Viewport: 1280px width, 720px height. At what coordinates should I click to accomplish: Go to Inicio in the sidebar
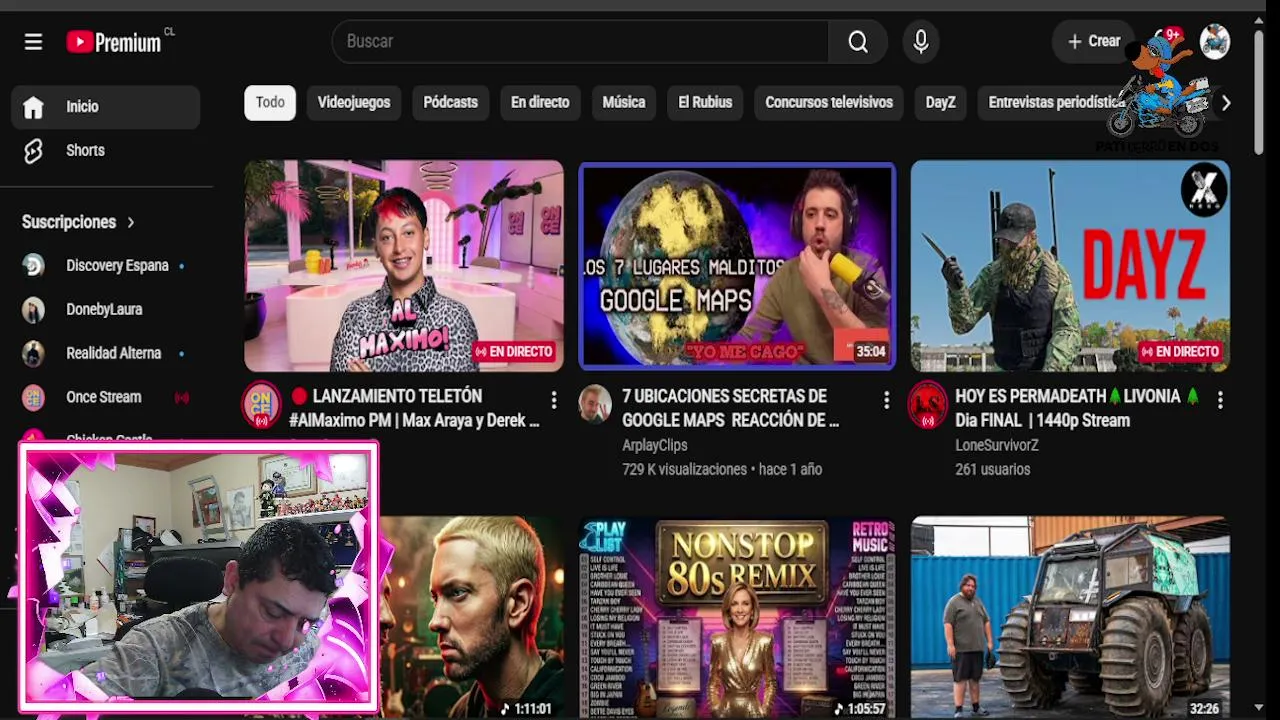click(x=106, y=107)
